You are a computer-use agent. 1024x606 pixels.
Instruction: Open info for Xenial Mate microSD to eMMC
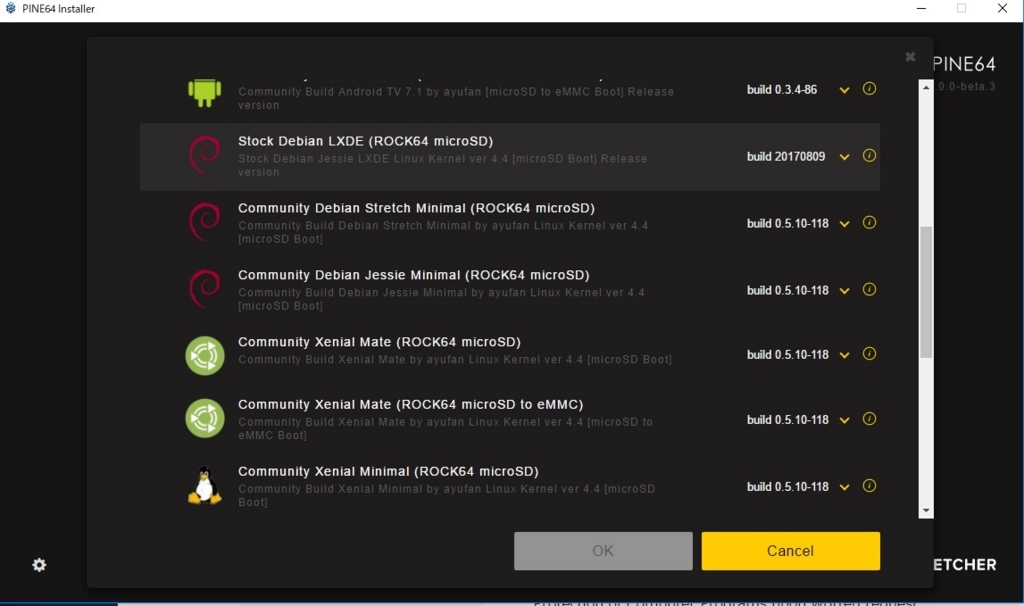[x=869, y=419]
